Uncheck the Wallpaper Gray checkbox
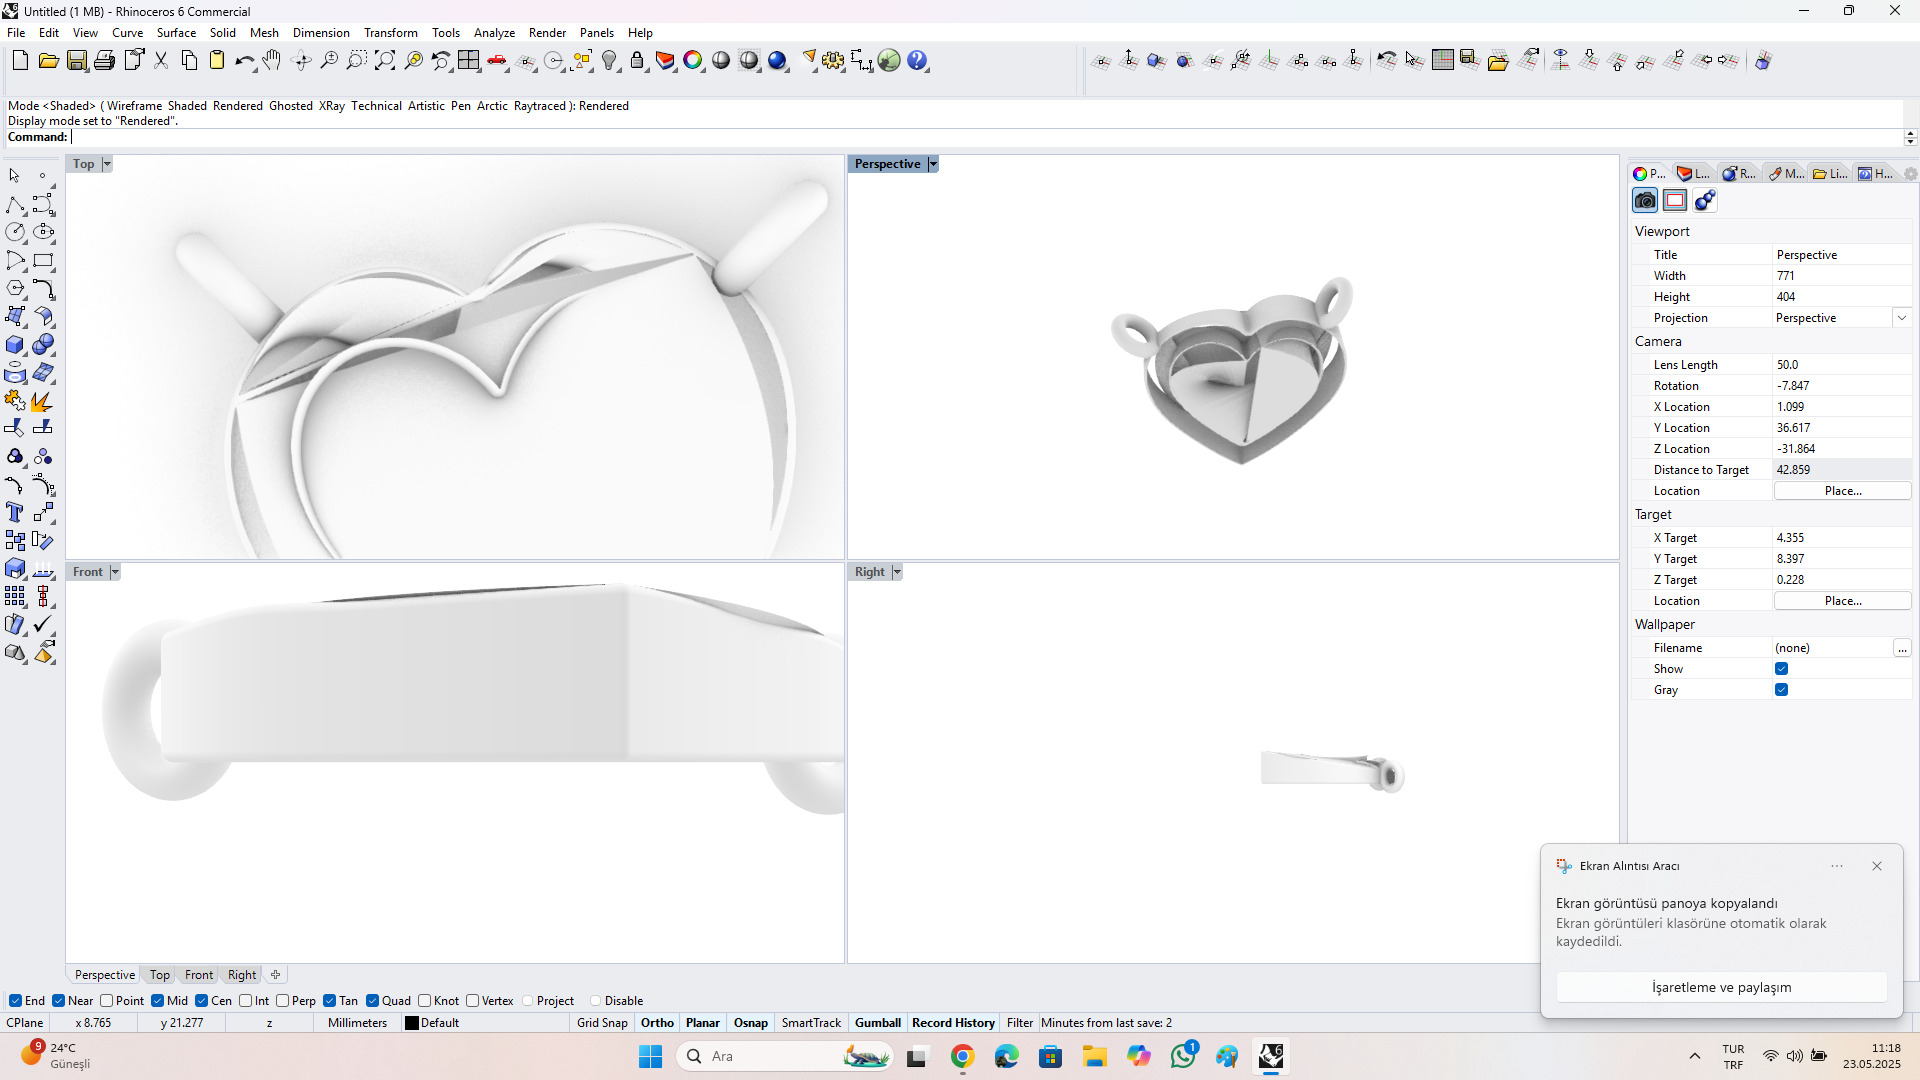1920x1080 pixels. 1781,690
